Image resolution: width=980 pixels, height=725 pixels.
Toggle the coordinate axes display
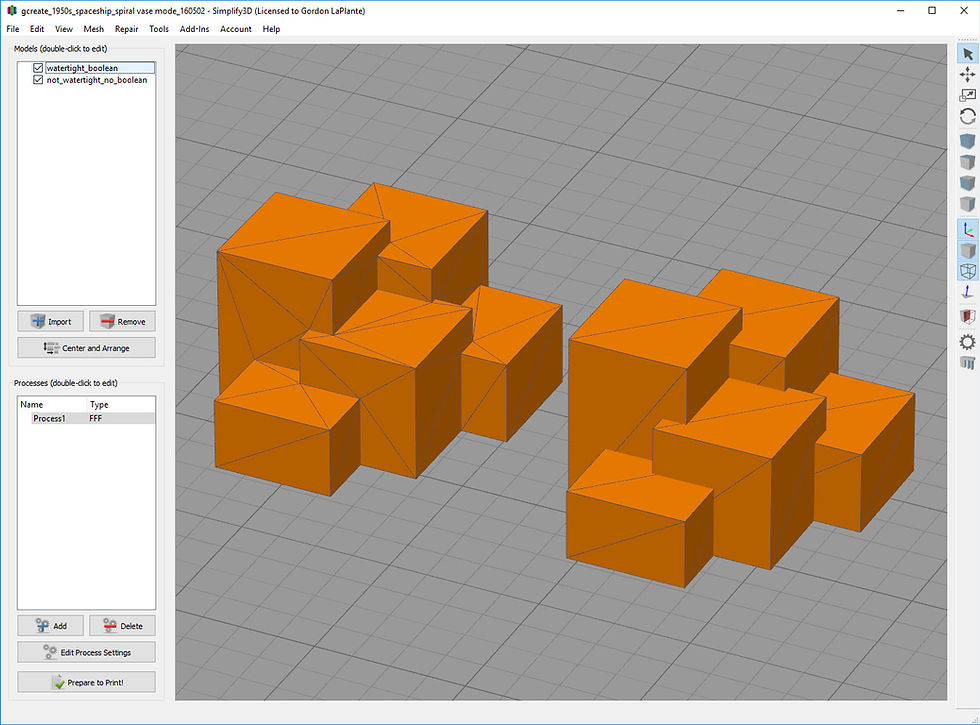pyautogui.click(x=968, y=229)
